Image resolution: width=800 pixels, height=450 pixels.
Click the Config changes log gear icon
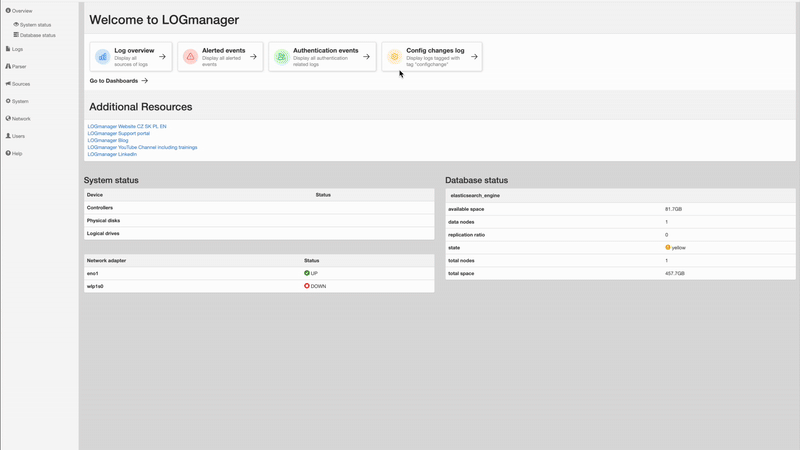click(x=394, y=57)
